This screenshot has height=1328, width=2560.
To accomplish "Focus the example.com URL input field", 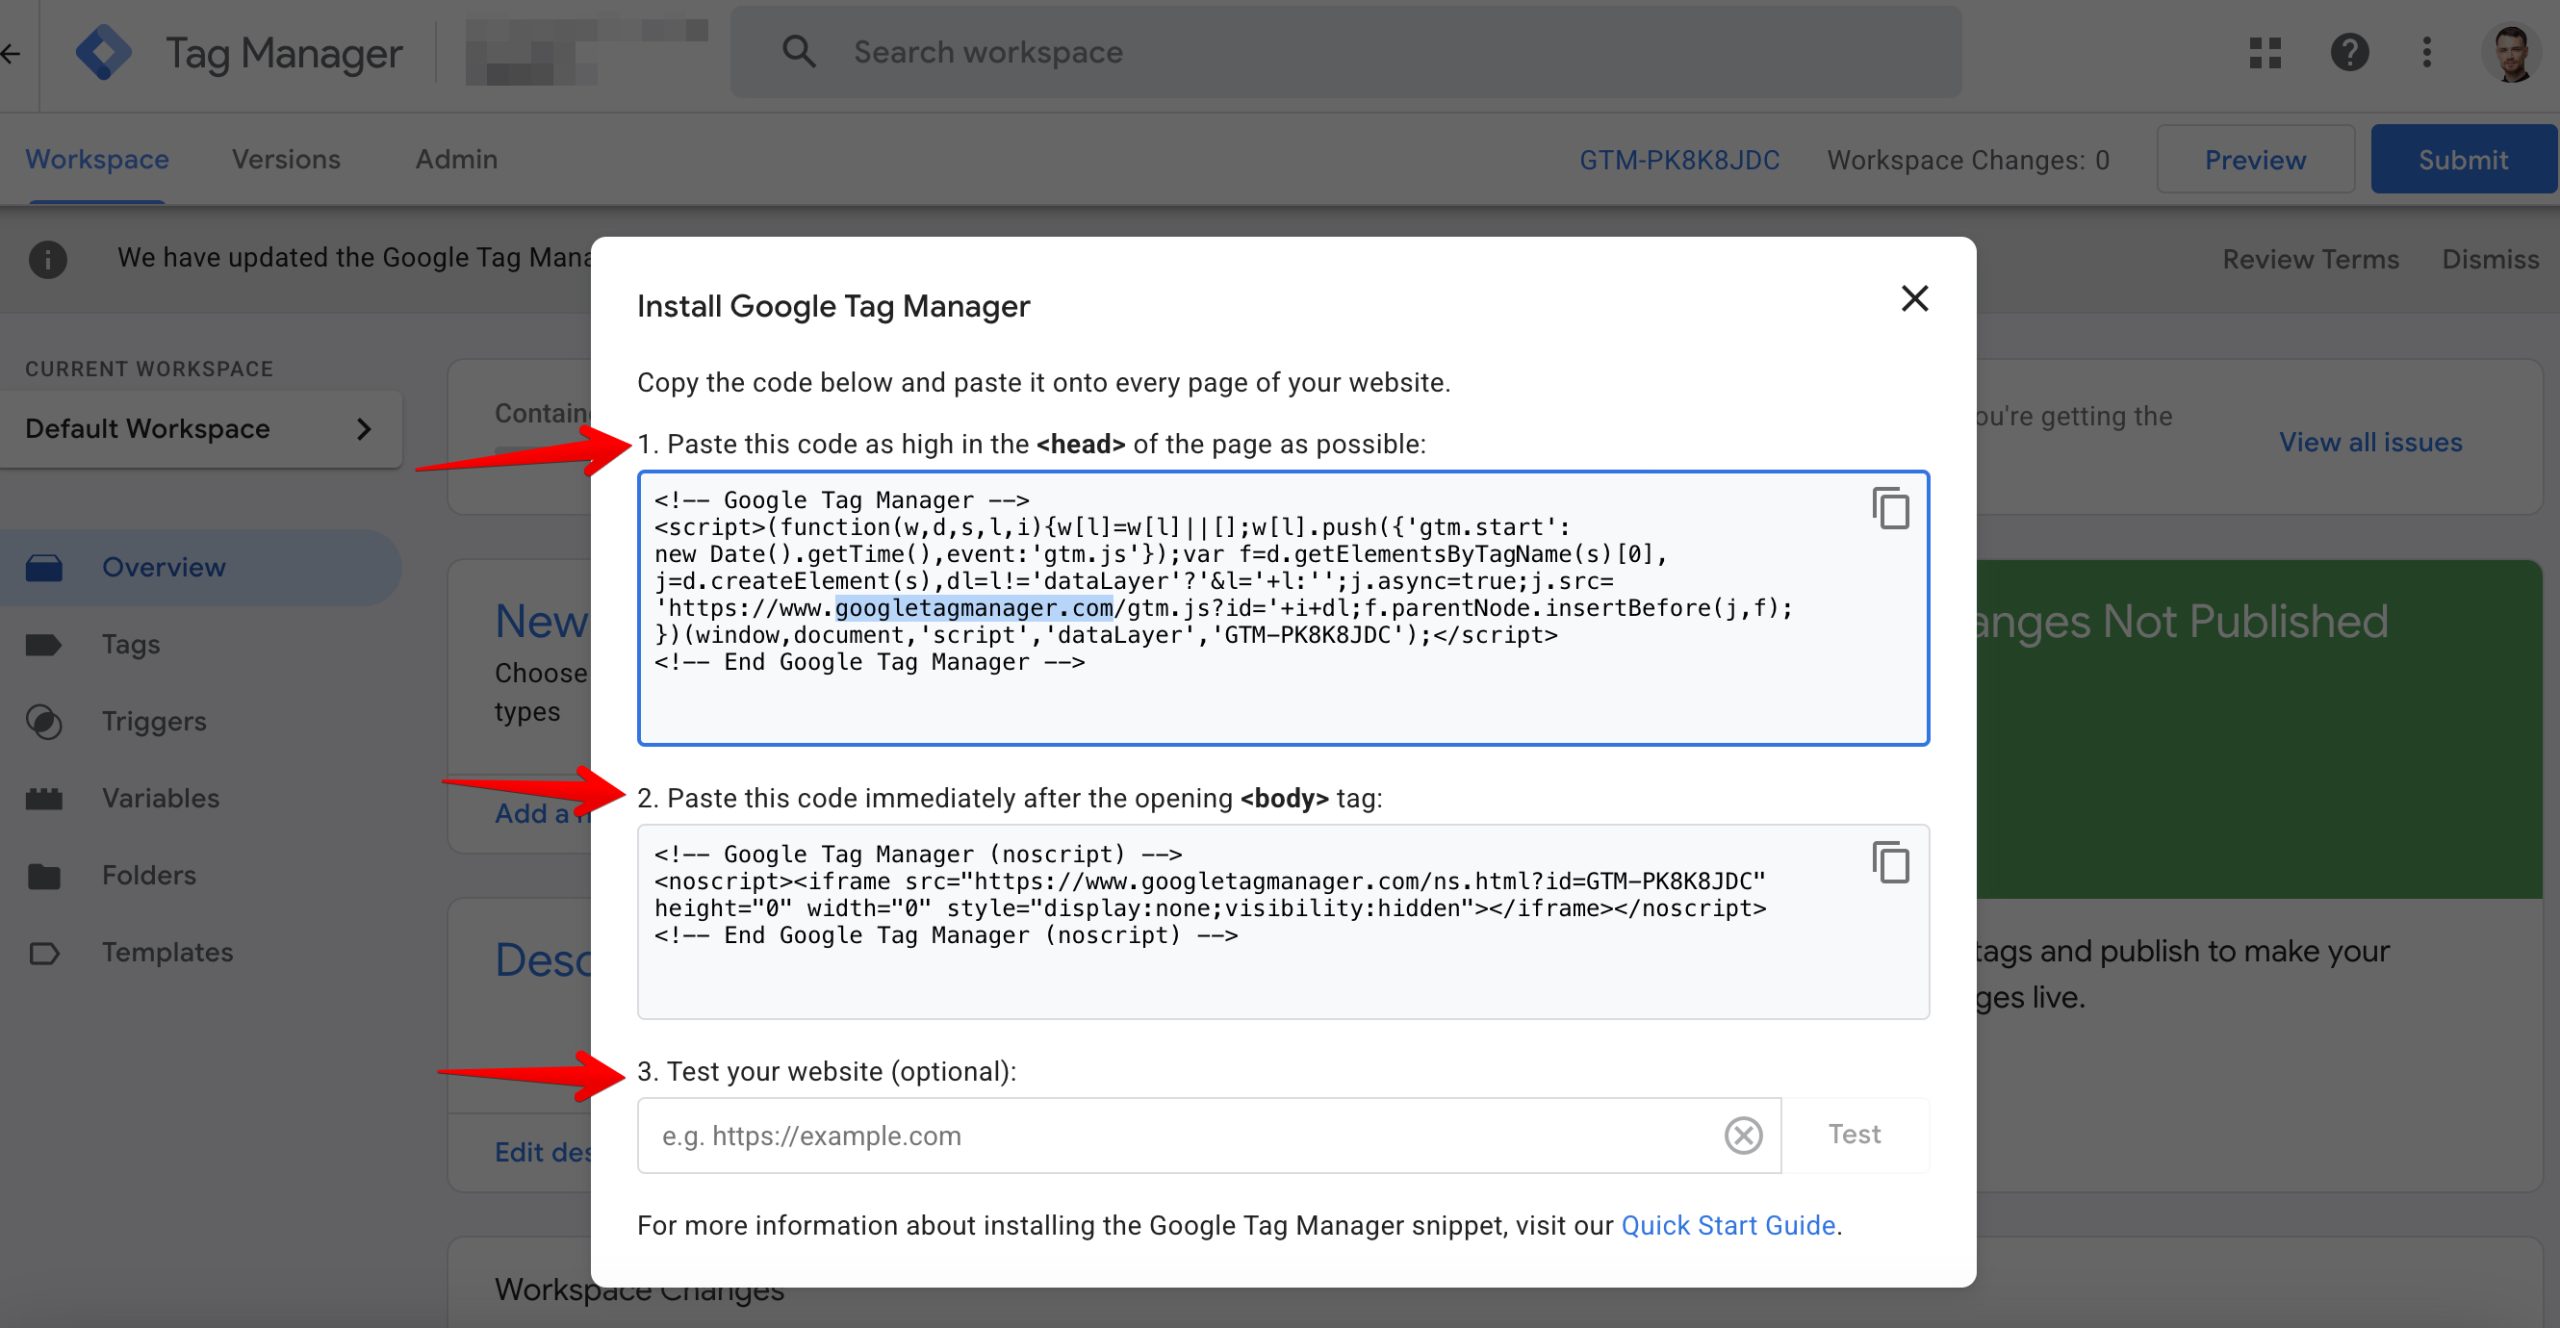I will [x=1100, y=1135].
